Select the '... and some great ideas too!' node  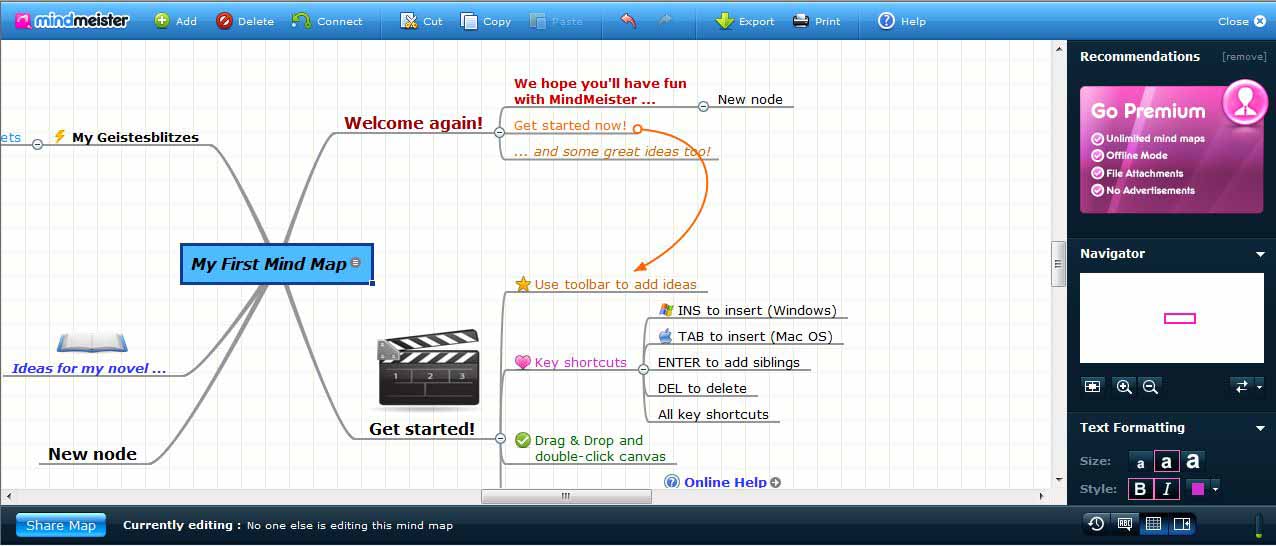[x=612, y=152]
